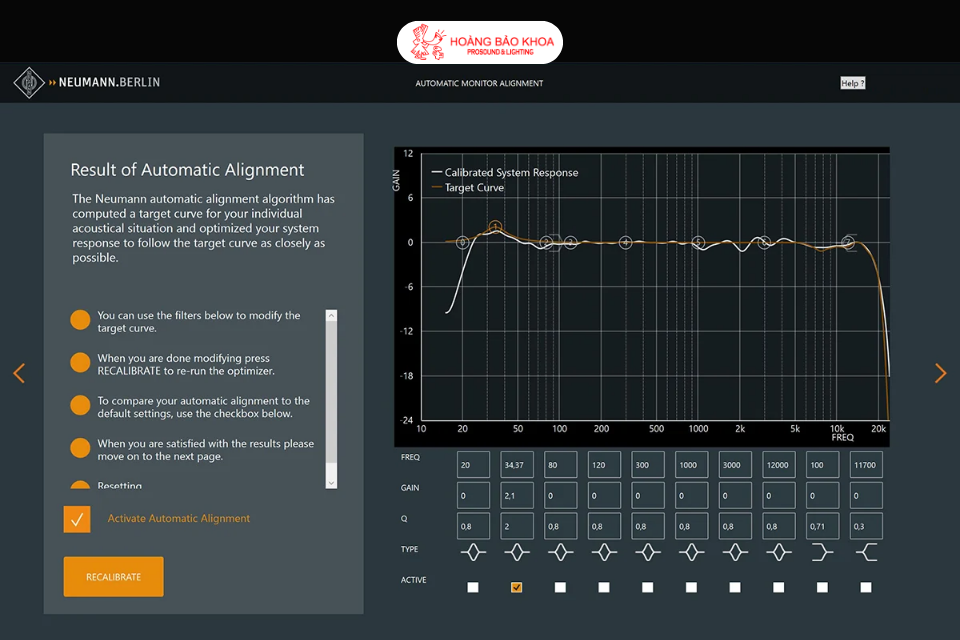Select filter node 0 on the response graph
The width and height of the screenshot is (960, 640).
click(x=462, y=243)
